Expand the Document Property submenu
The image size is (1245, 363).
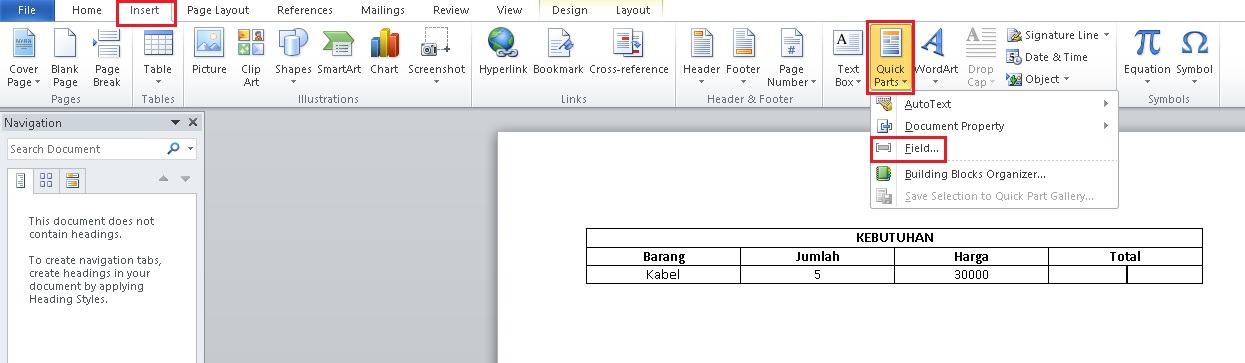(994, 126)
